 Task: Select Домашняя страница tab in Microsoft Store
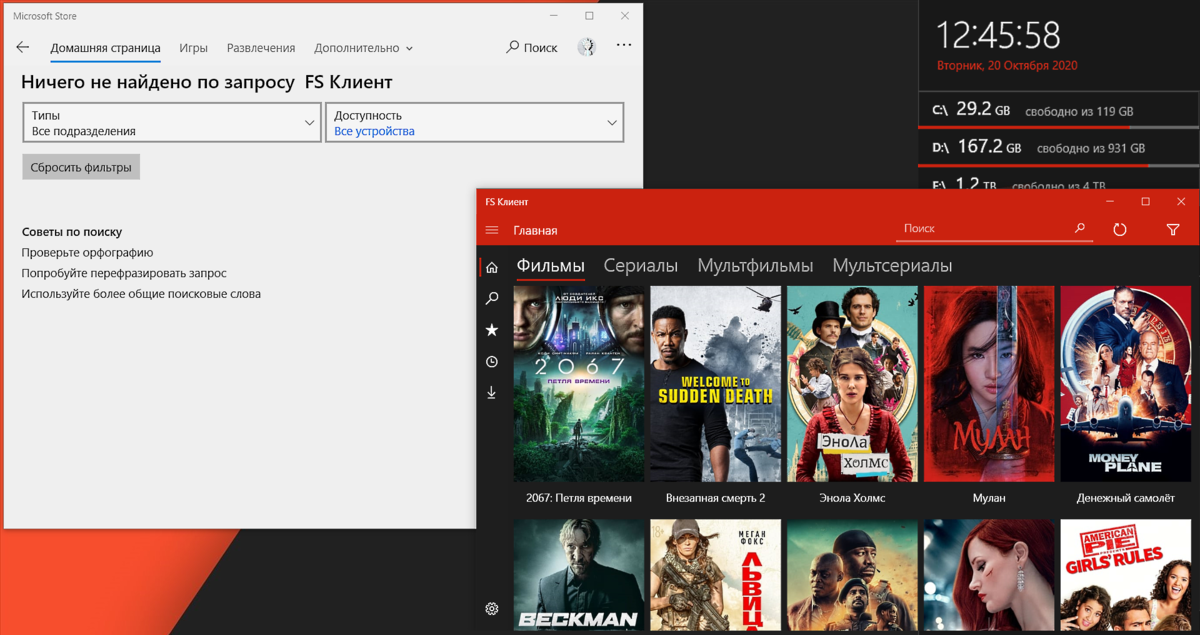pyautogui.click(x=105, y=47)
